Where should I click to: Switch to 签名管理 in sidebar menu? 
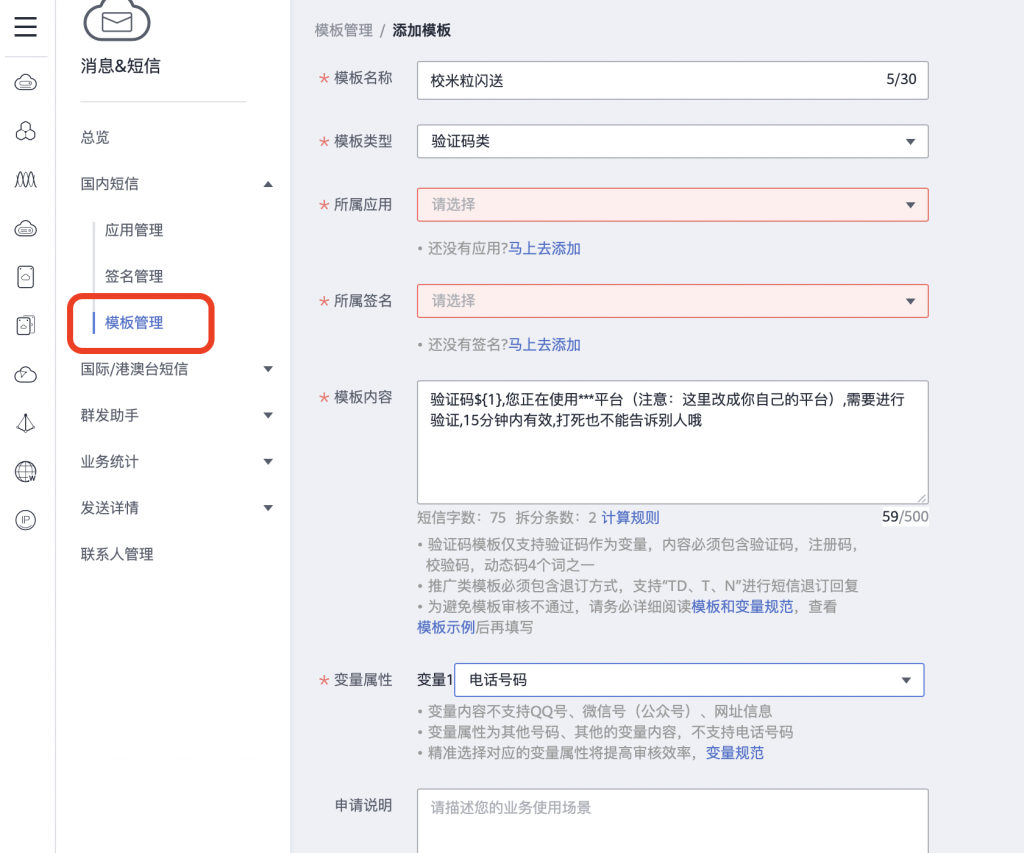click(135, 276)
